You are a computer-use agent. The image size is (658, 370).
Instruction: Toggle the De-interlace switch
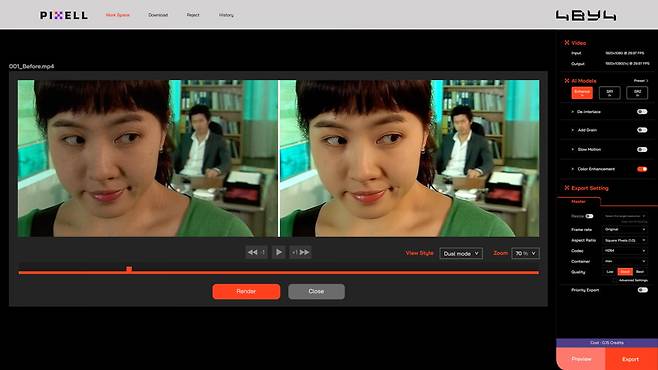click(x=642, y=112)
